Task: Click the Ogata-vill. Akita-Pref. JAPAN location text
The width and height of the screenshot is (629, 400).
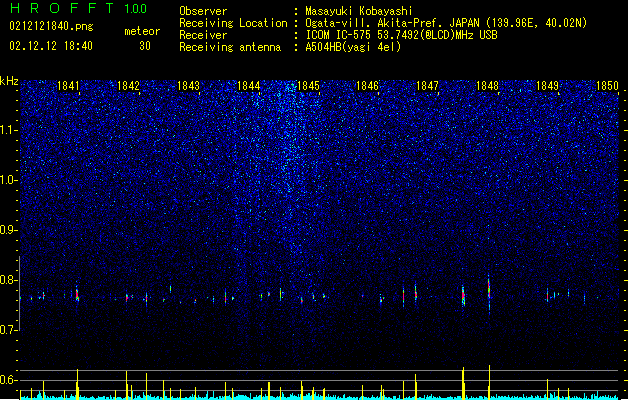Action: [446, 23]
